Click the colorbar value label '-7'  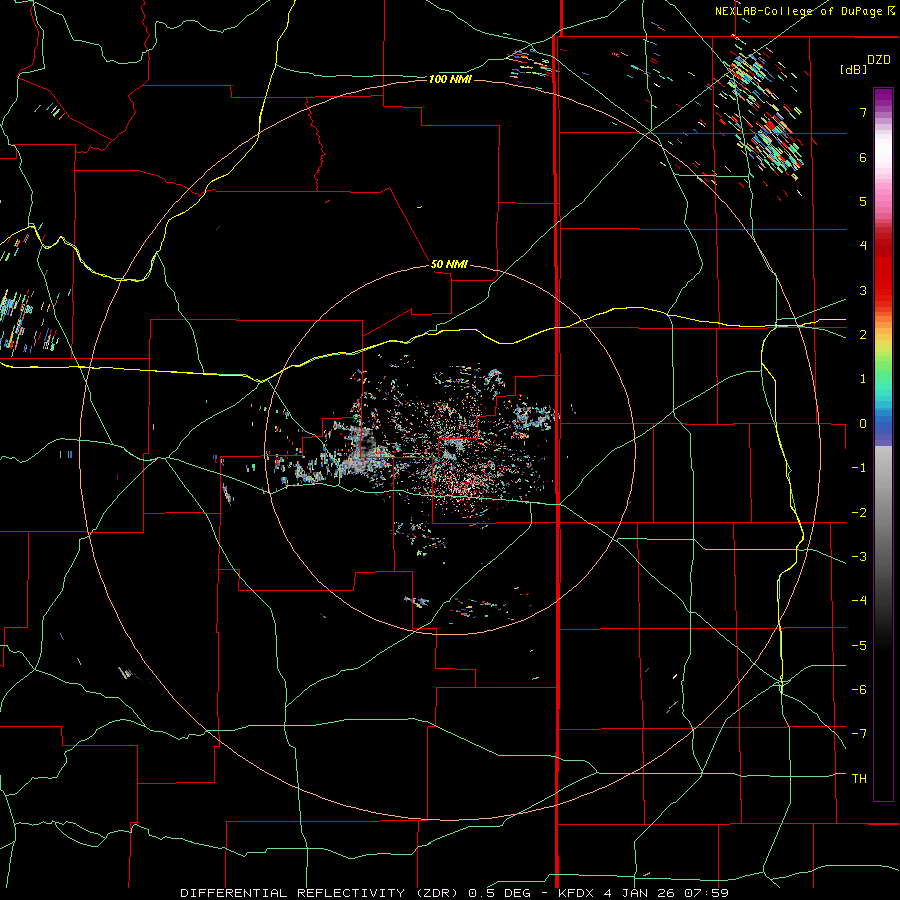coord(859,734)
